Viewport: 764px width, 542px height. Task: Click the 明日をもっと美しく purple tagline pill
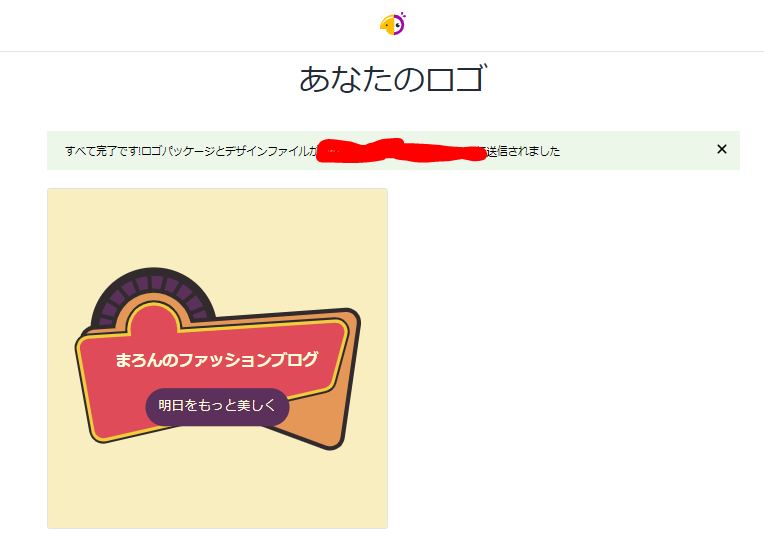217,407
